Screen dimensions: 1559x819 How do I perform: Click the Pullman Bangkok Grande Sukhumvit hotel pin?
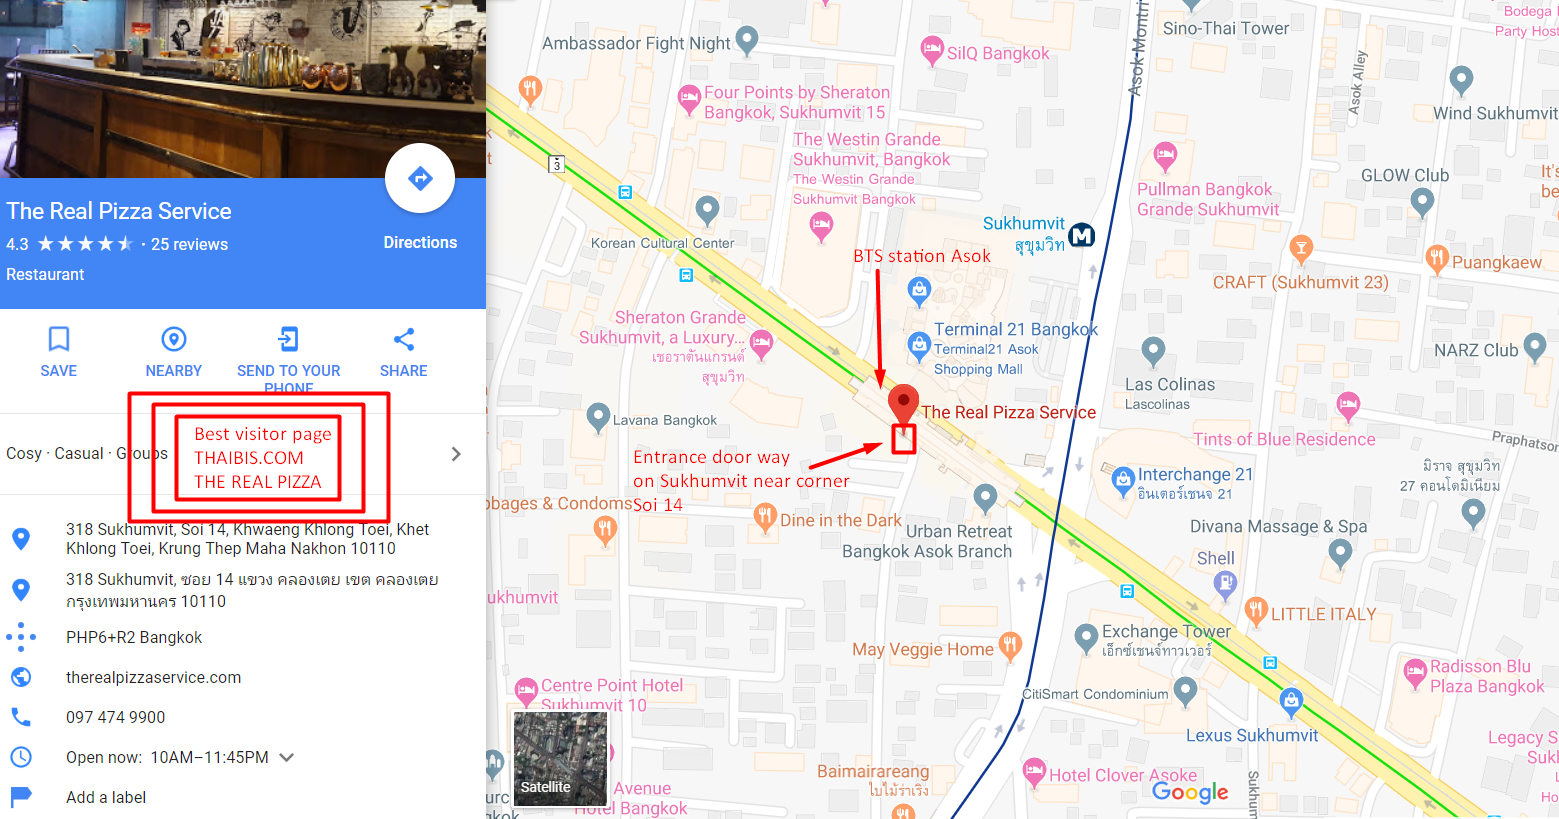point(1165,156)
